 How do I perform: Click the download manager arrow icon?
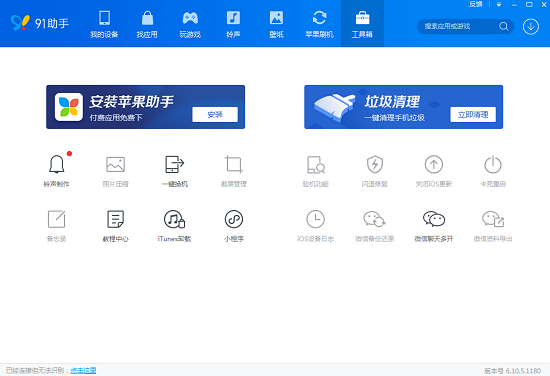click(x=531, y=26)
